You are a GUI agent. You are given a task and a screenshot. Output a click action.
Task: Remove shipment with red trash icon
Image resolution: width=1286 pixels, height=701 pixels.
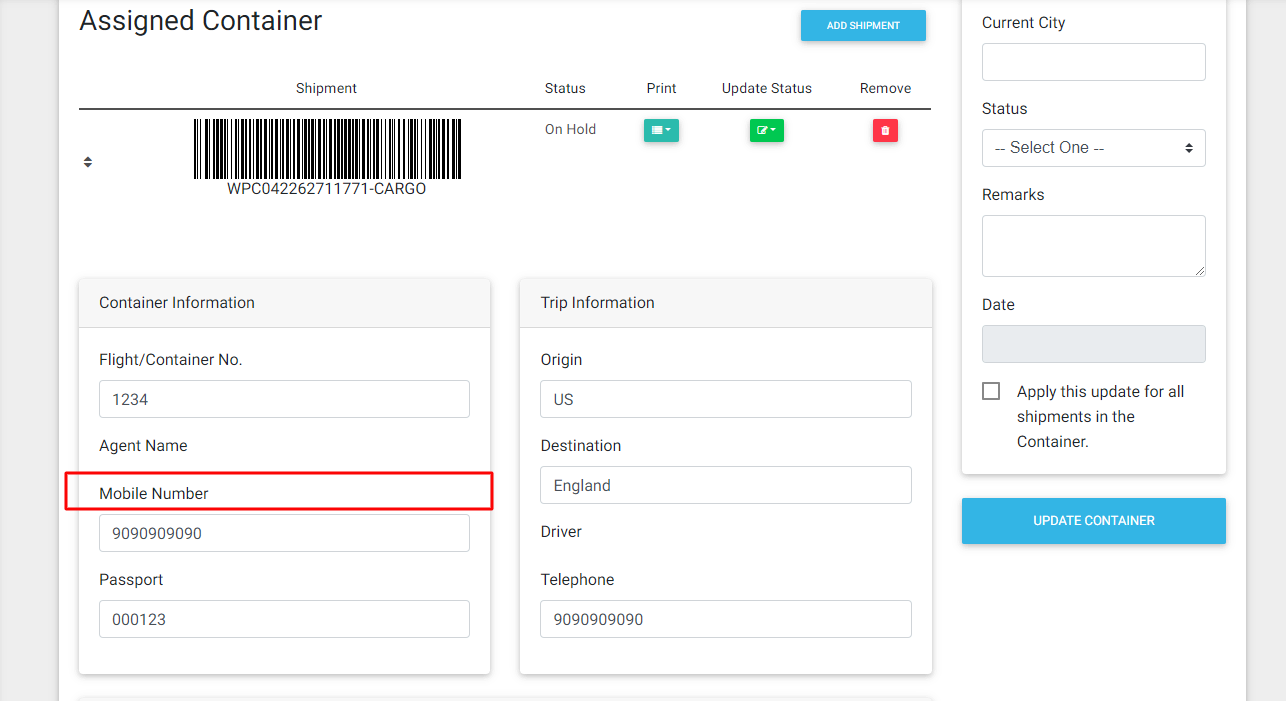pos(885,130)
